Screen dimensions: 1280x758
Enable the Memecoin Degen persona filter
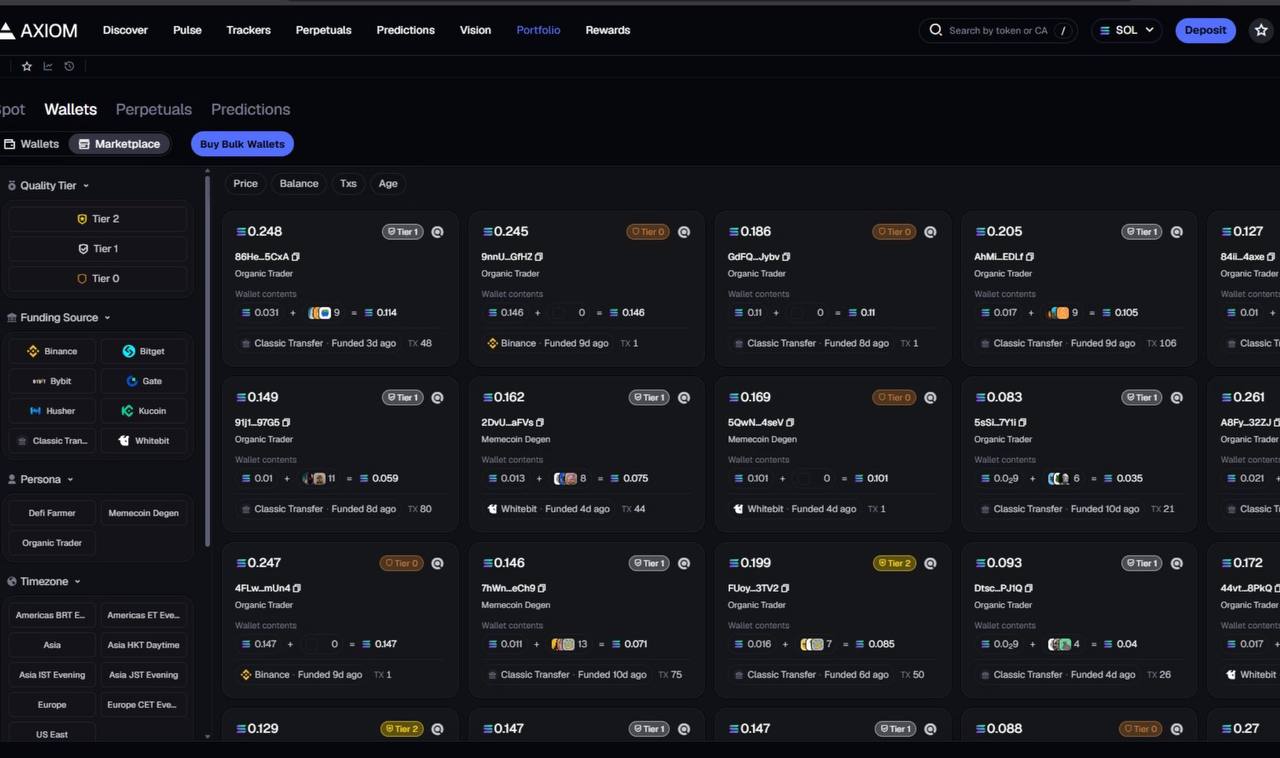[x=144, y=513]
